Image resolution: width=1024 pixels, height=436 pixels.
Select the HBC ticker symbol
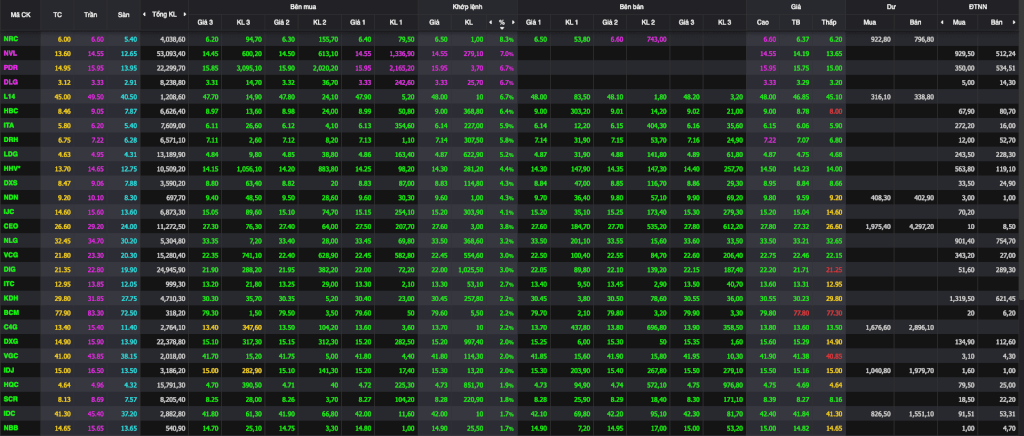pyautogui.click(x=10, y=111)
